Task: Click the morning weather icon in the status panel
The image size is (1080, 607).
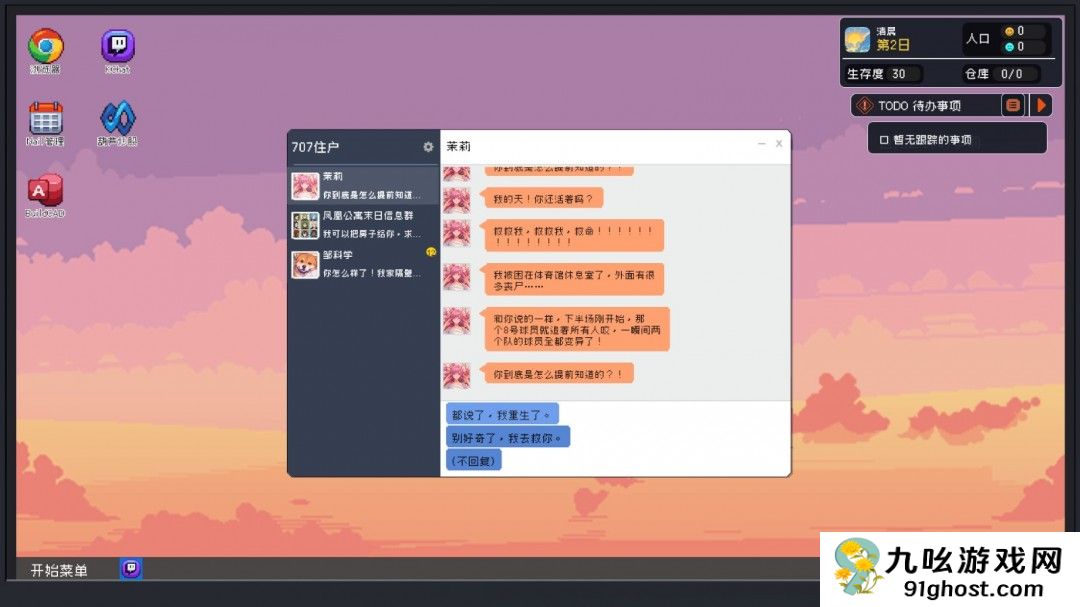Action: 858,38
